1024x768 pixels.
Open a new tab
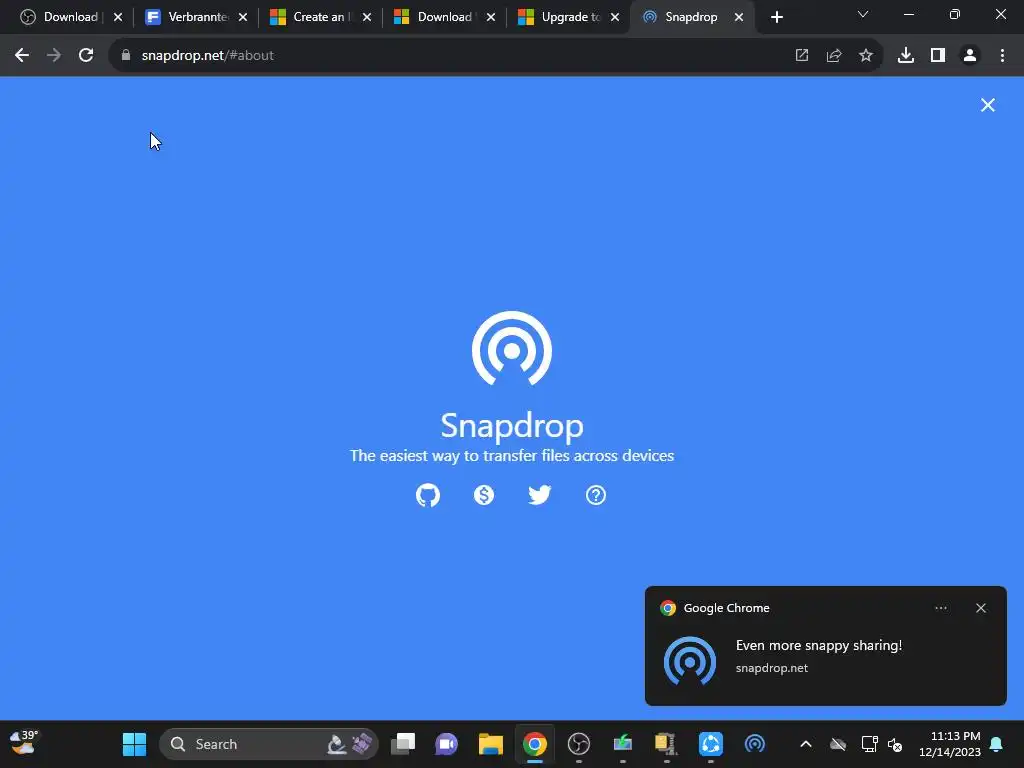[x=776, y=17]
